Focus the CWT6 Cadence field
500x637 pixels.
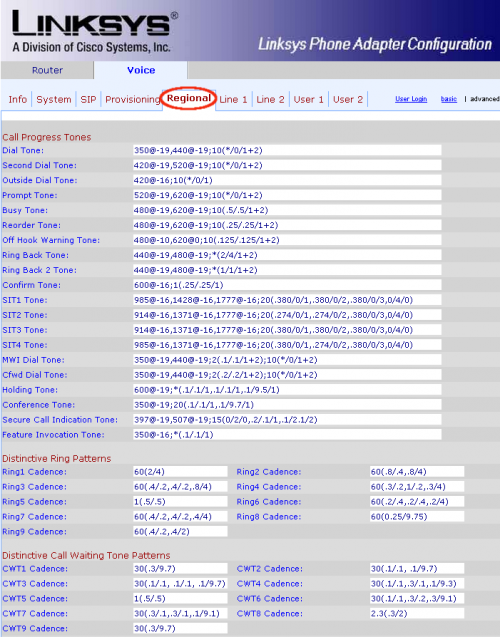[x=417, y=598]
